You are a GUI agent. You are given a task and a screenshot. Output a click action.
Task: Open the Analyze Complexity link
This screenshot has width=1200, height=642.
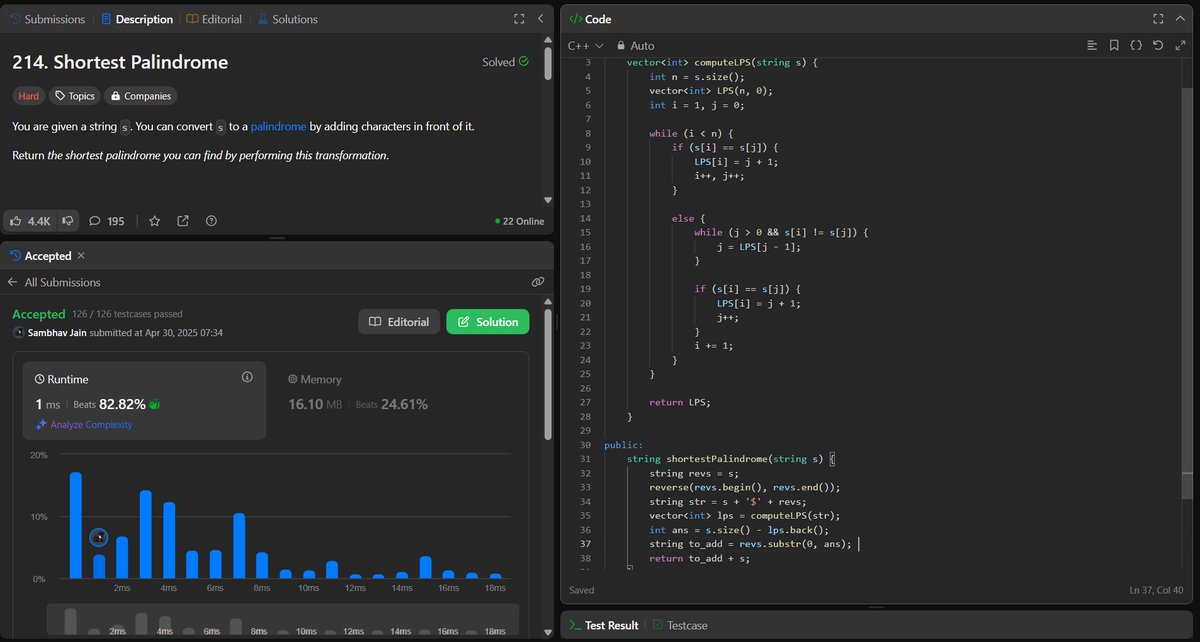84,424
